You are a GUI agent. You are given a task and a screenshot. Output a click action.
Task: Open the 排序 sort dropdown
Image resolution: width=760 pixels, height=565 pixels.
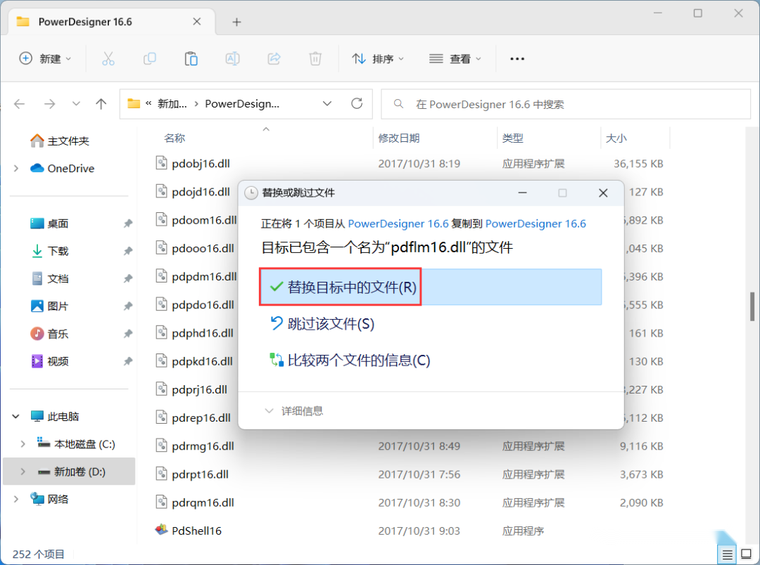pyautogui.click(x=378, y=59)
